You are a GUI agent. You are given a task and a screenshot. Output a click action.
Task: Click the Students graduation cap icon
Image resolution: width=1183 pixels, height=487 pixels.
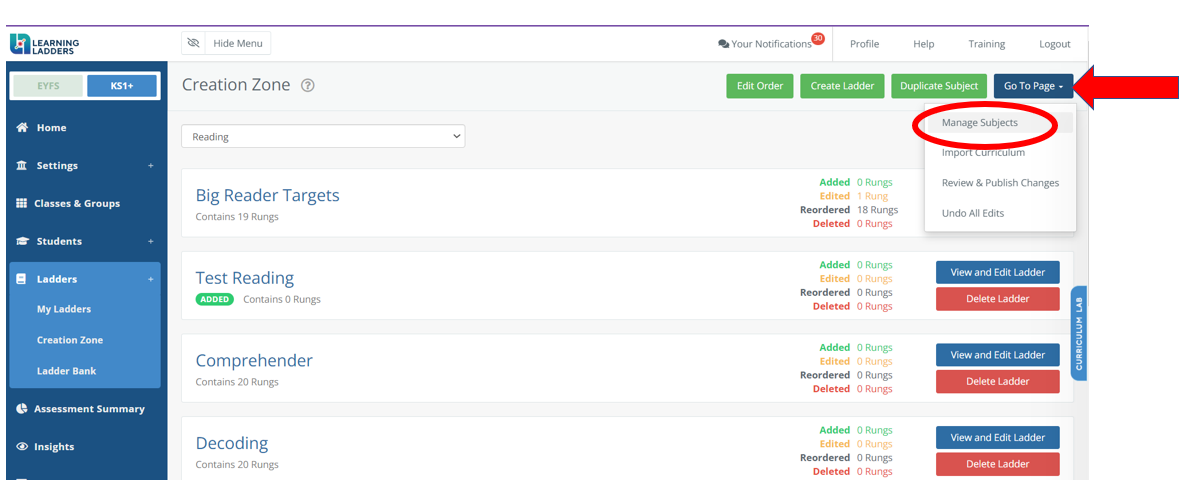point(23,241)
